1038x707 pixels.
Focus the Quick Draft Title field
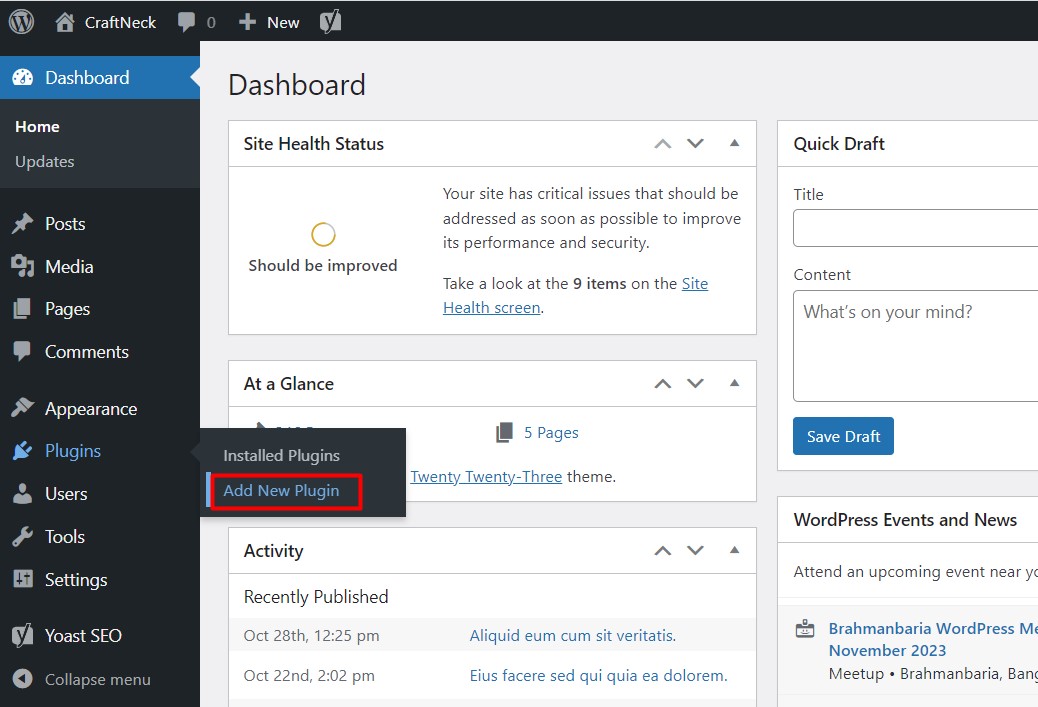pyautogui.click(x=916, y=228)
